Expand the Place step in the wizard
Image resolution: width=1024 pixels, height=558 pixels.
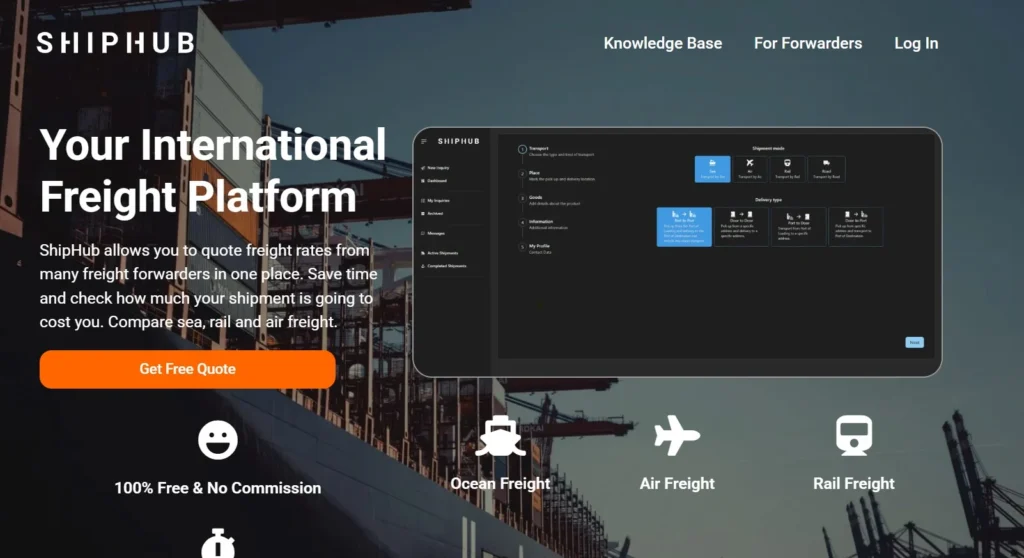pos(535,173)
